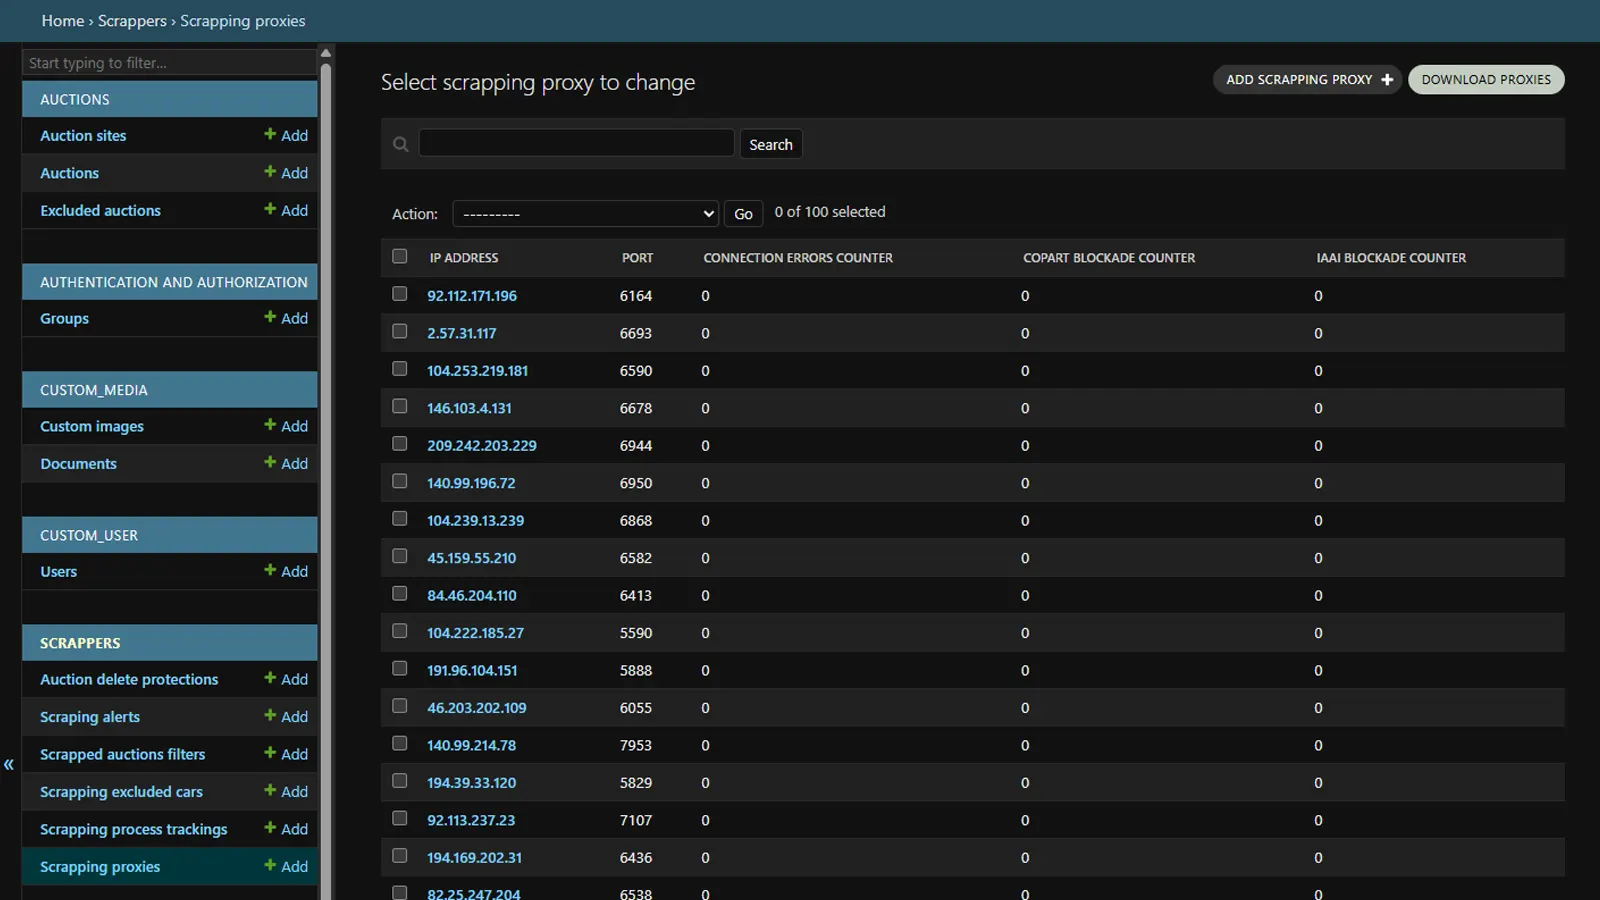Sort by the IP Address column header
The width and height of the screenshot is (1600, 900).
tap(464, 258)
